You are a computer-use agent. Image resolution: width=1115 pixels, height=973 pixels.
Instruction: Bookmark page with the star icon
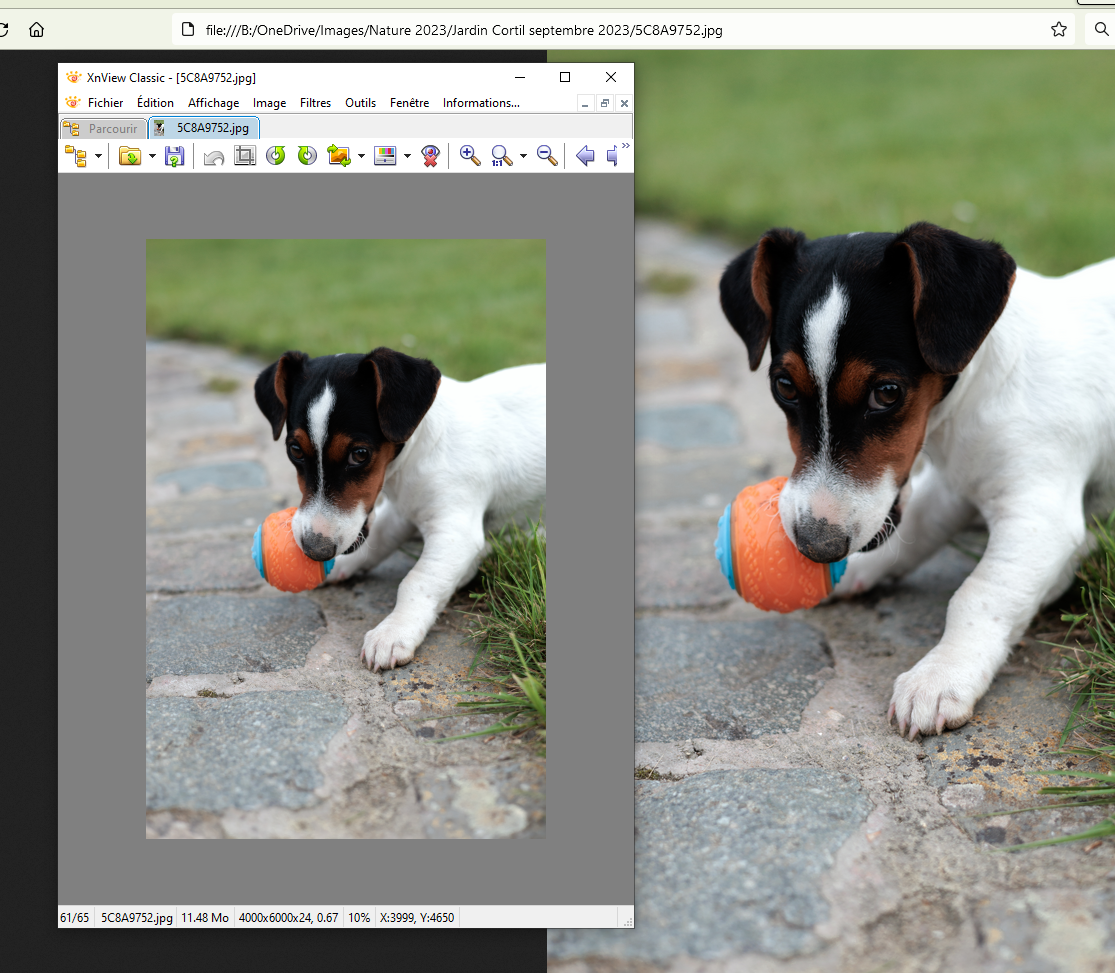point(1059,30)
